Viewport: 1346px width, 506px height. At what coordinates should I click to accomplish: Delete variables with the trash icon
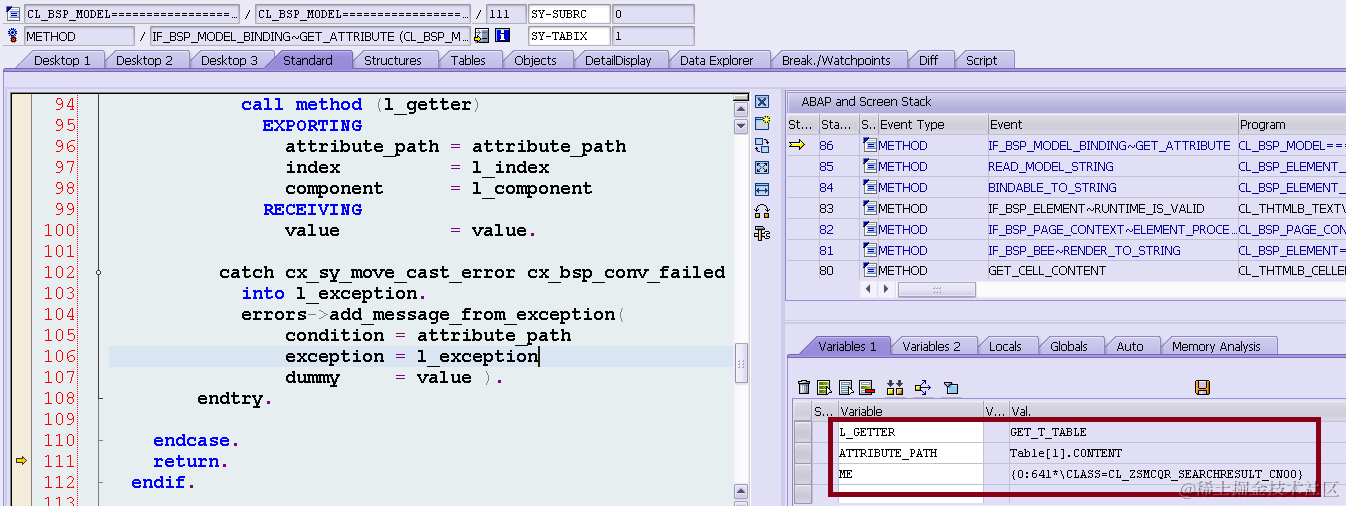tap(804, 387)
